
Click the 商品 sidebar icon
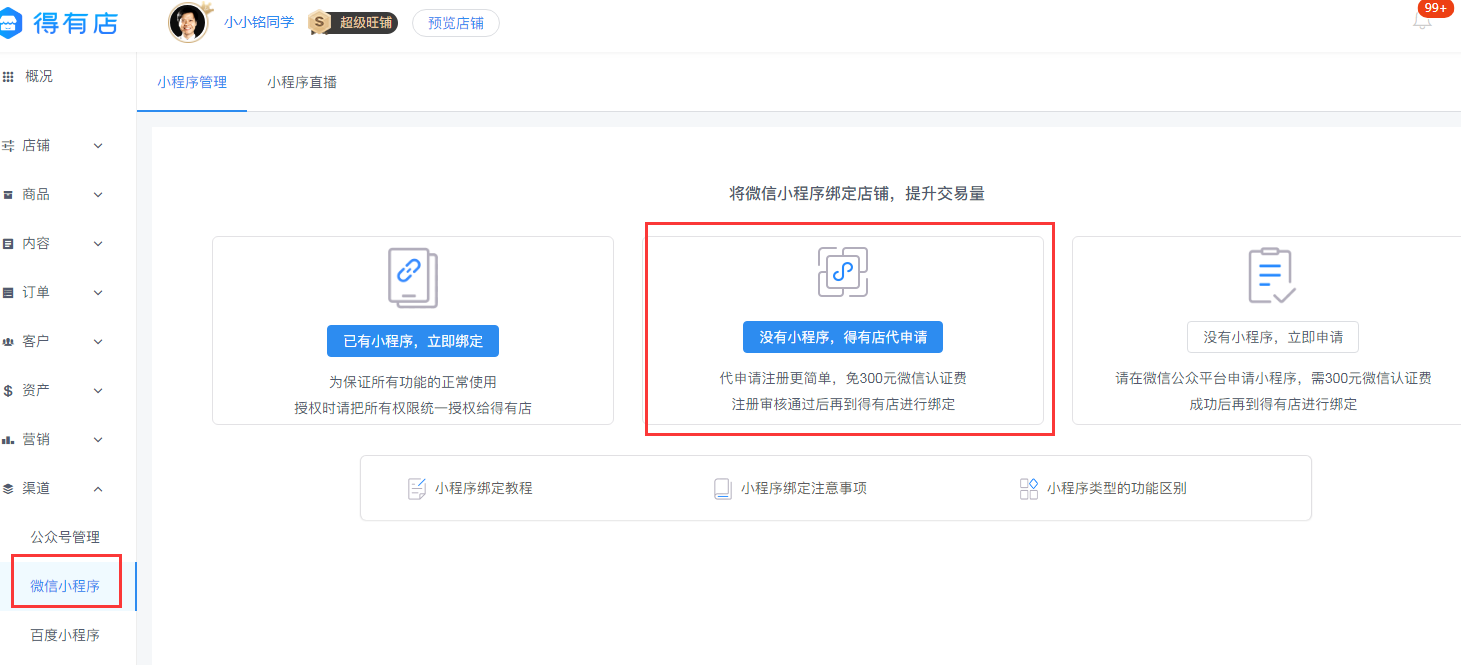click(x=8, y=195)
